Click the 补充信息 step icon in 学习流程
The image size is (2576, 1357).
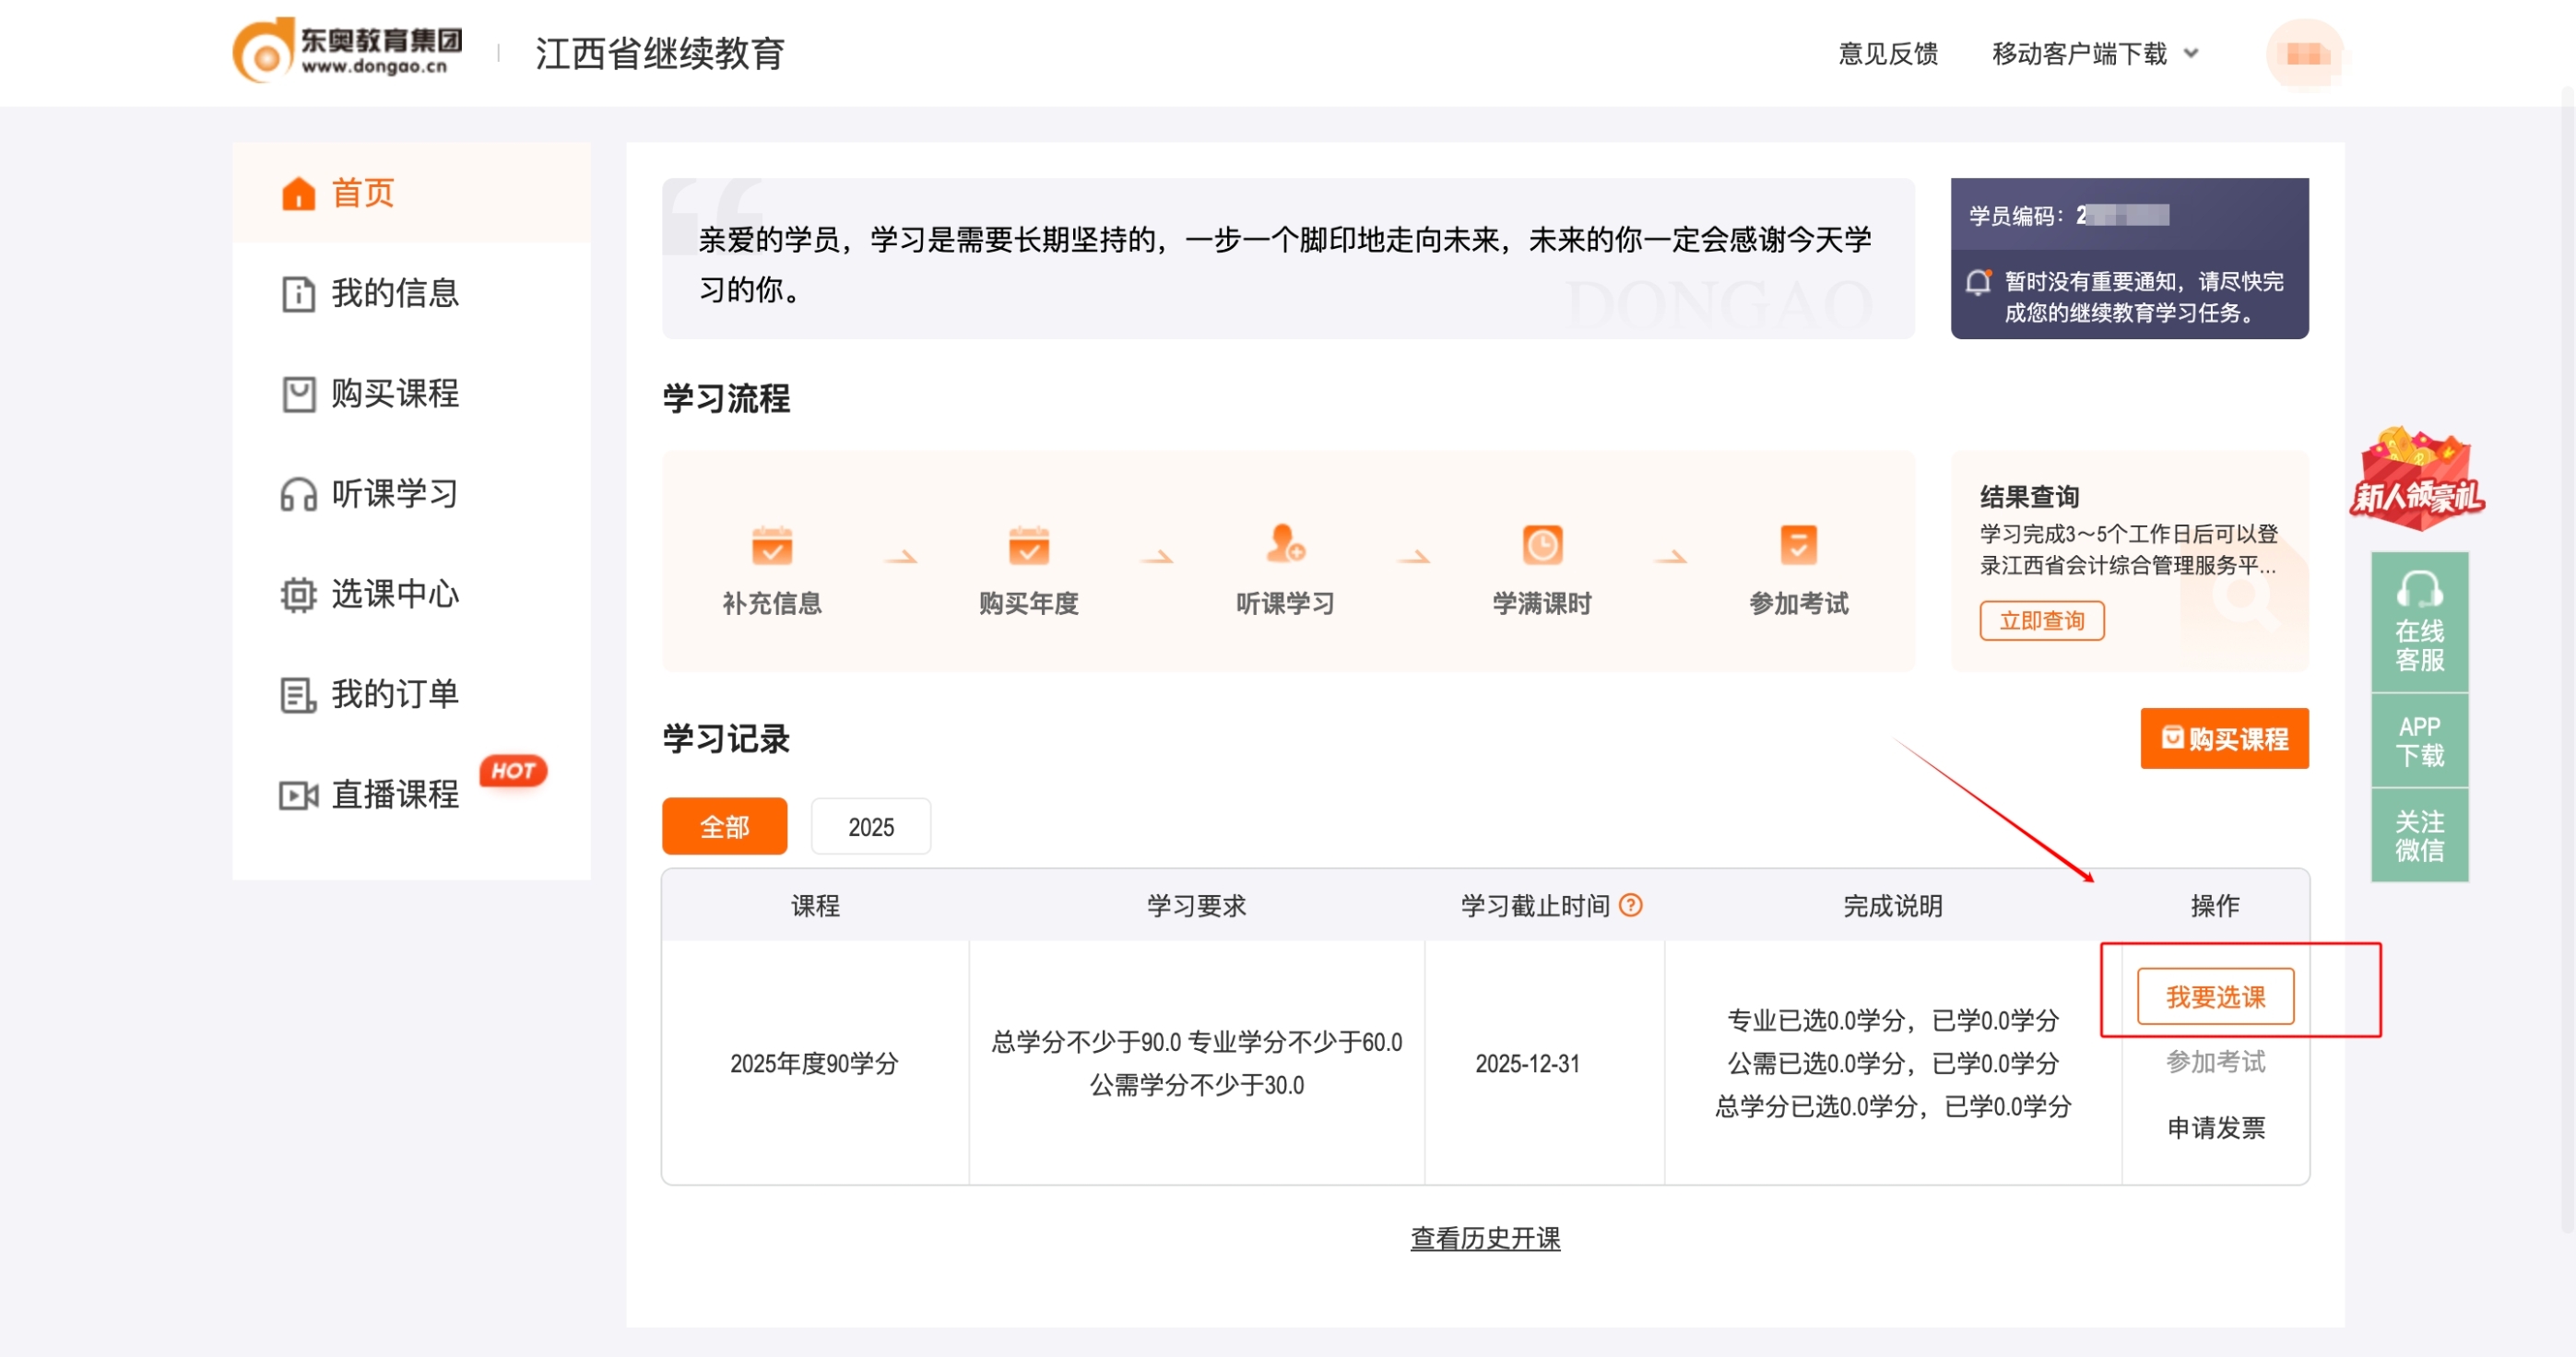[771, 548]
